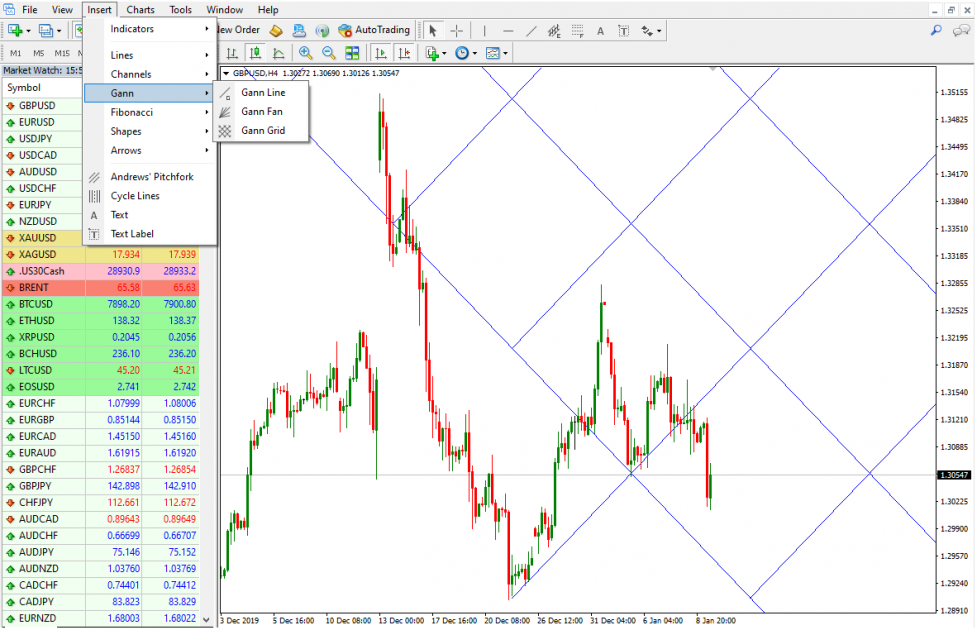977x630 pixels.
Task: Expand the Indicators submenu
Action: [150, 29]
